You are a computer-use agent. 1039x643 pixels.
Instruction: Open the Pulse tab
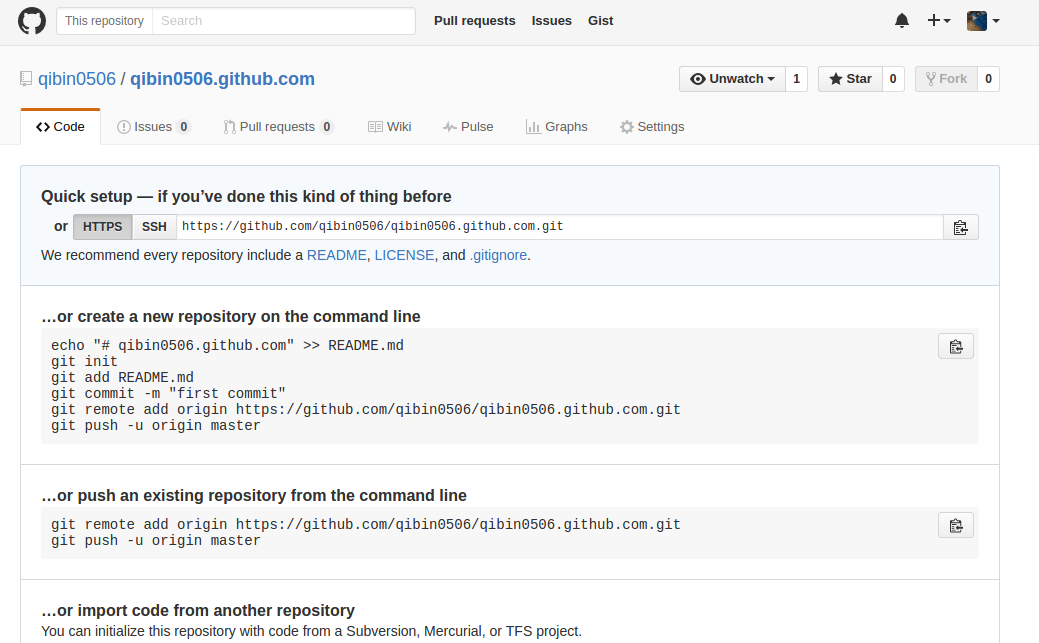[468, 127]
